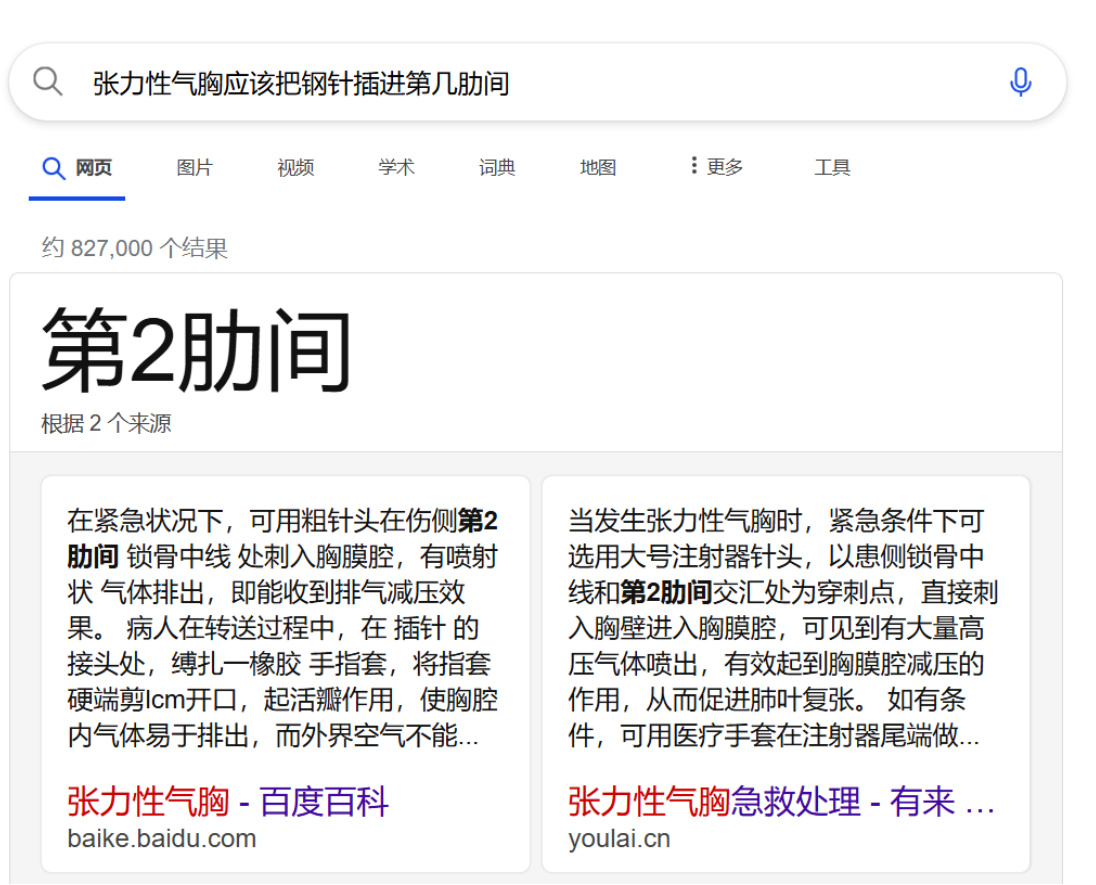This screenshot has height=885, width=1096.
Task: Open 张力性气胸 - 百度百科 link
Action: tap(227, 801)
